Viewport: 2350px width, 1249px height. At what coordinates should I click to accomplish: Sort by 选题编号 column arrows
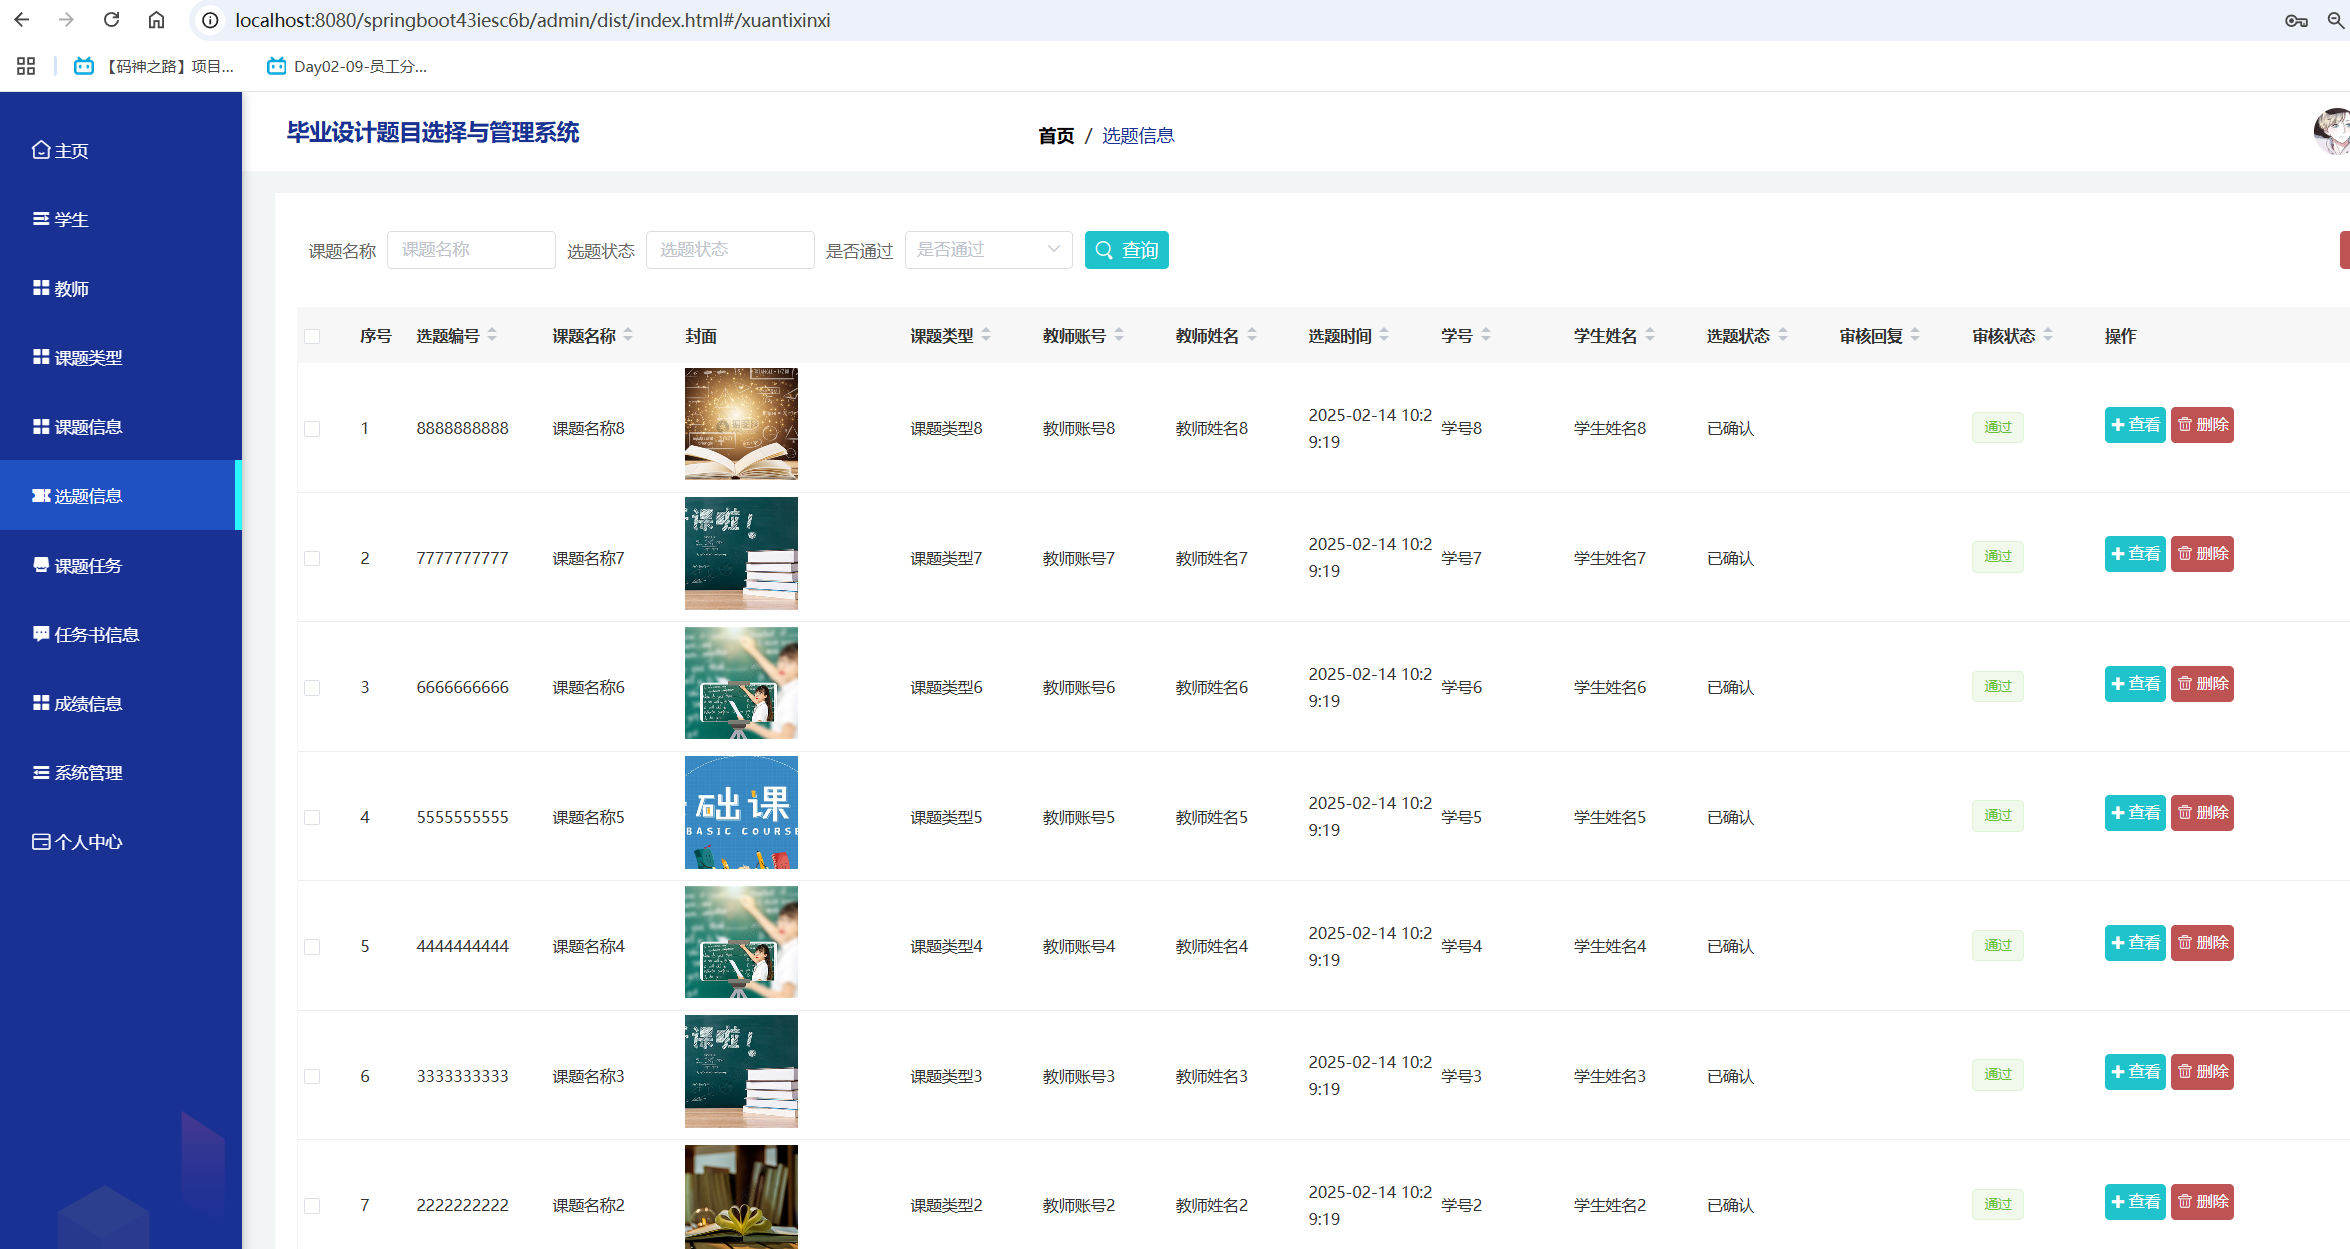click(492, 335)
